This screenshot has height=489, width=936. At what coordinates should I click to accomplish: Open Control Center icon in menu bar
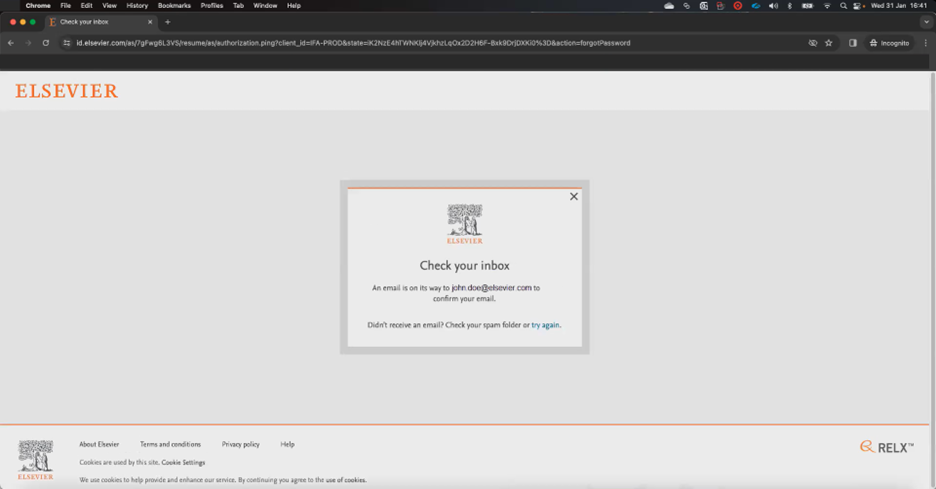click(x=858, y=5)
